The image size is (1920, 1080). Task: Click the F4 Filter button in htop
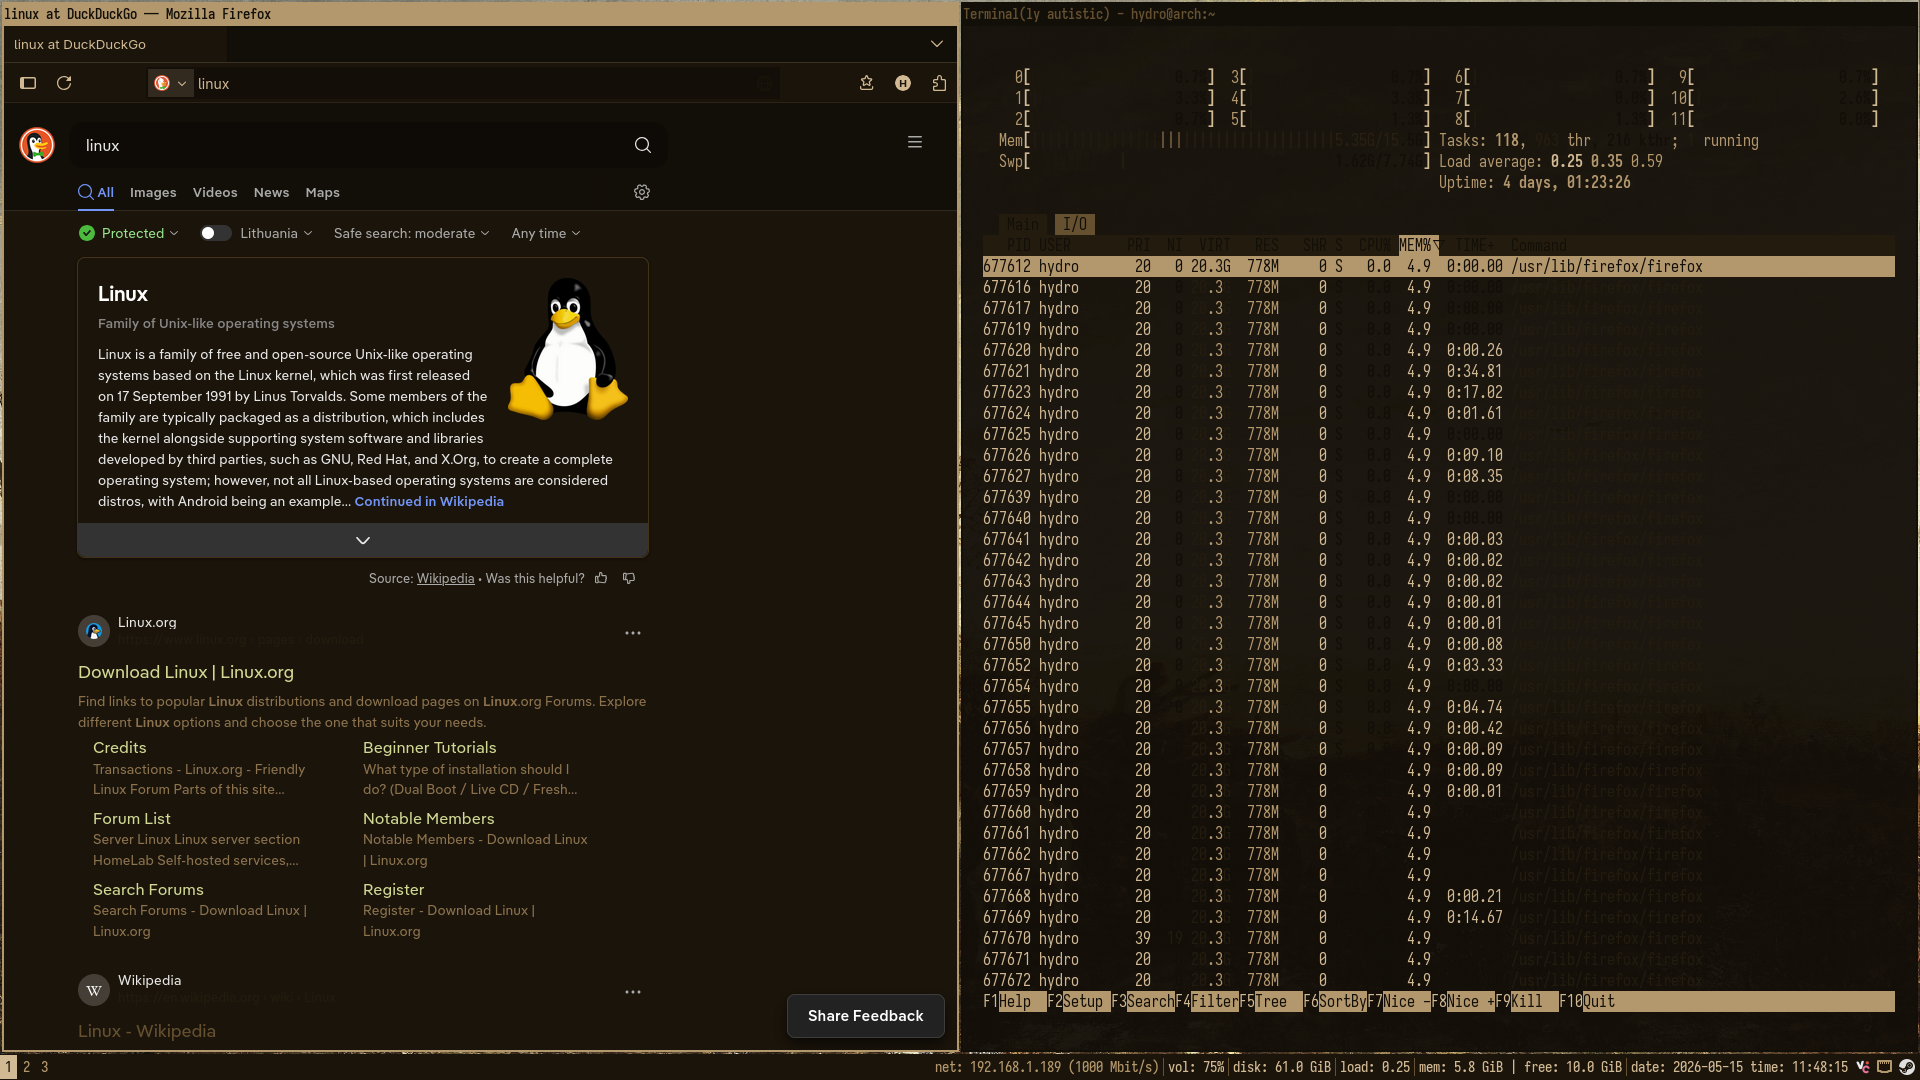click(x=1207, y=1001)
